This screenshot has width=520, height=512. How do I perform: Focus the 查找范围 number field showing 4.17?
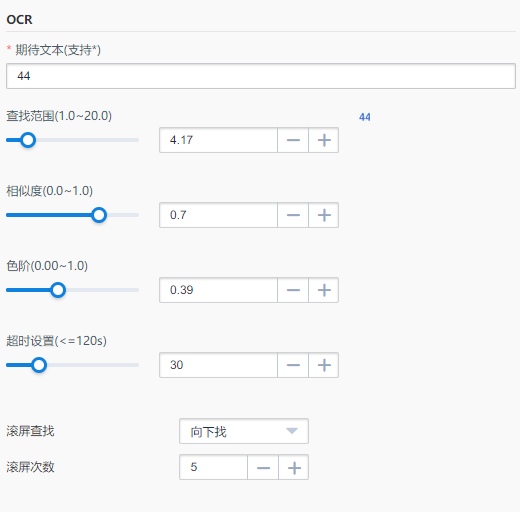(x=218, y=140)
